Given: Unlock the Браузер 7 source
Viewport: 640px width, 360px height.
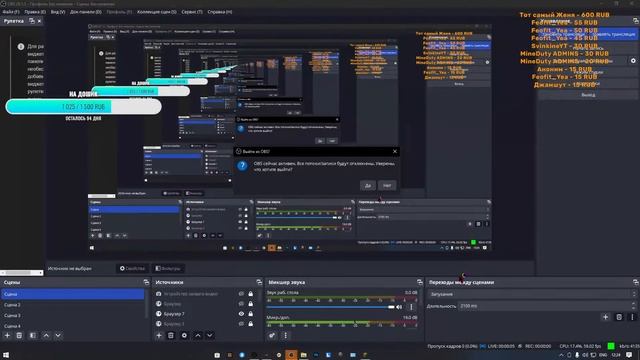Looking at the screenshot, I should click(251, 314).
